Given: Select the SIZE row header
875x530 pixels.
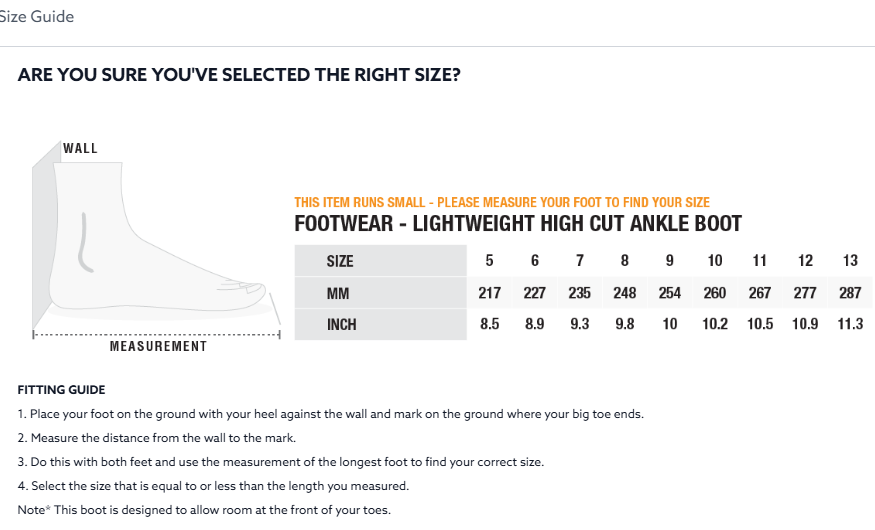Looking at the screenshot, I should 340,261.
